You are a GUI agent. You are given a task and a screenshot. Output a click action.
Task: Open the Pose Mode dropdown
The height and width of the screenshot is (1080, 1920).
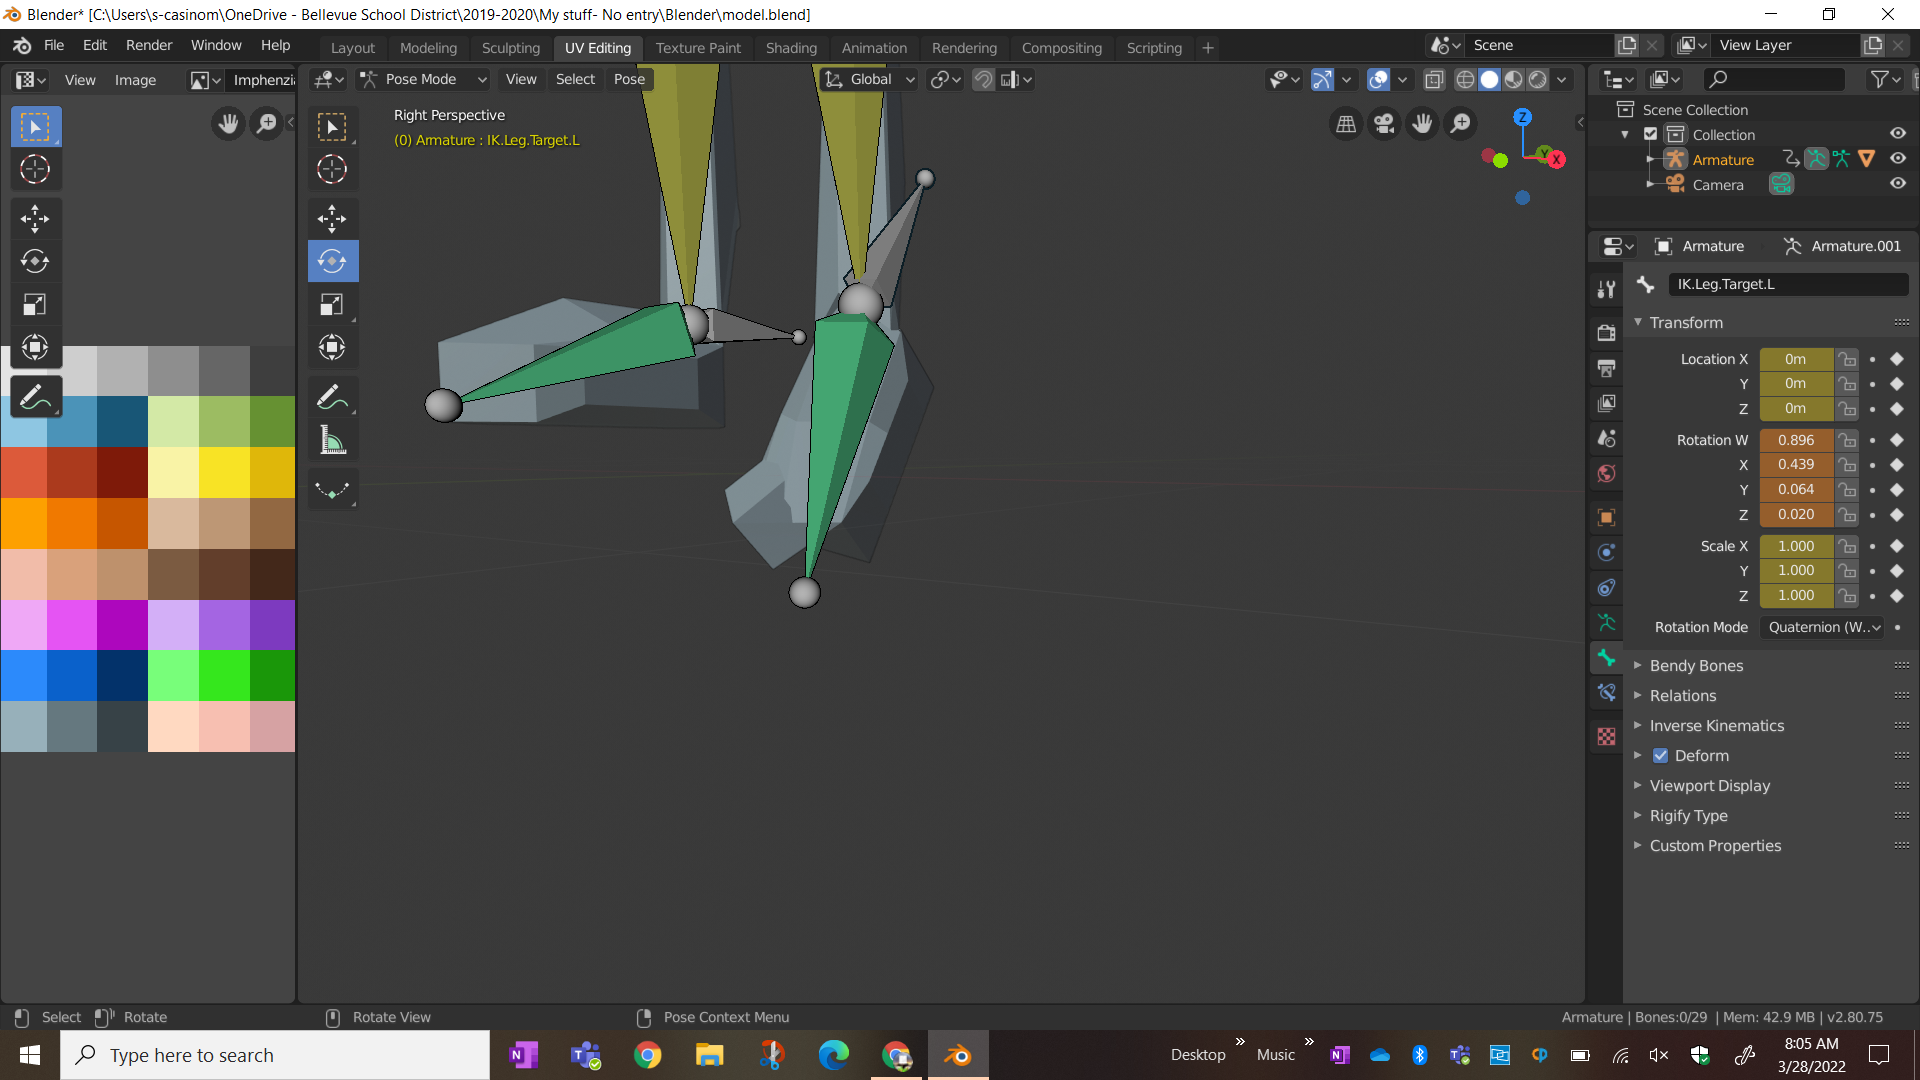tap(425, 79)
